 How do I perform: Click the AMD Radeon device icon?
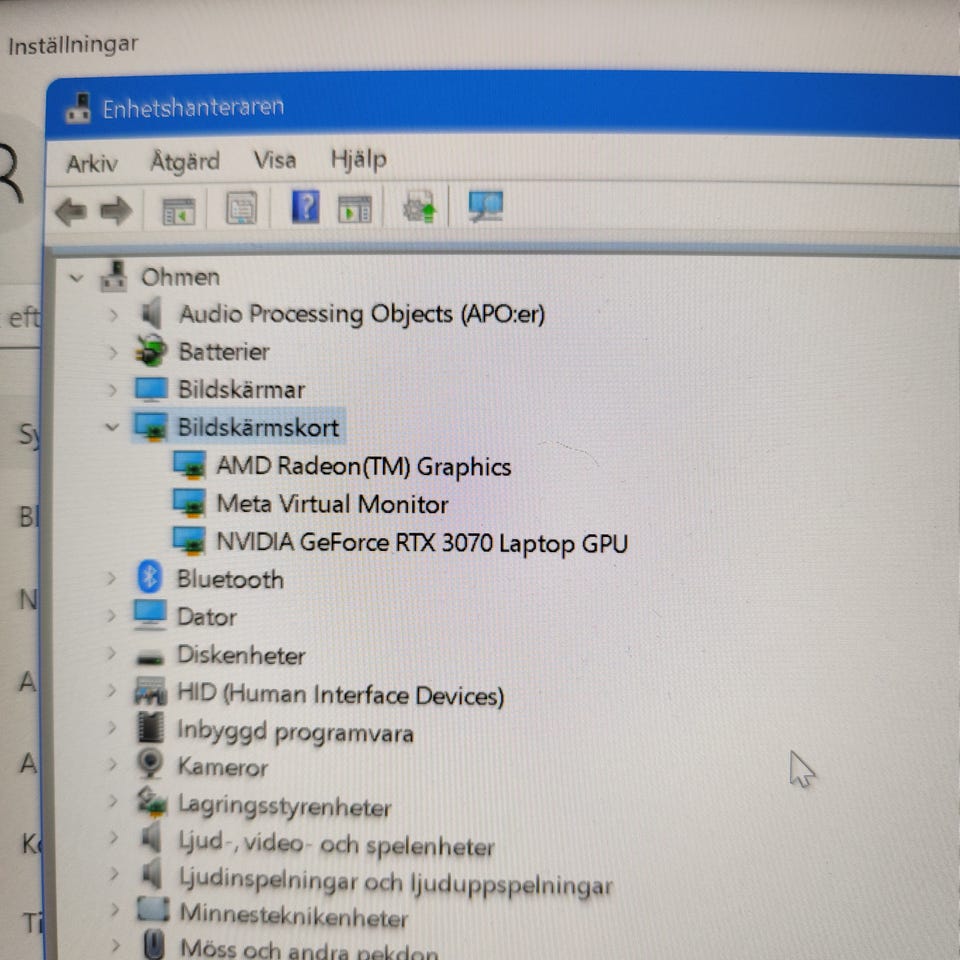(189, 465)
